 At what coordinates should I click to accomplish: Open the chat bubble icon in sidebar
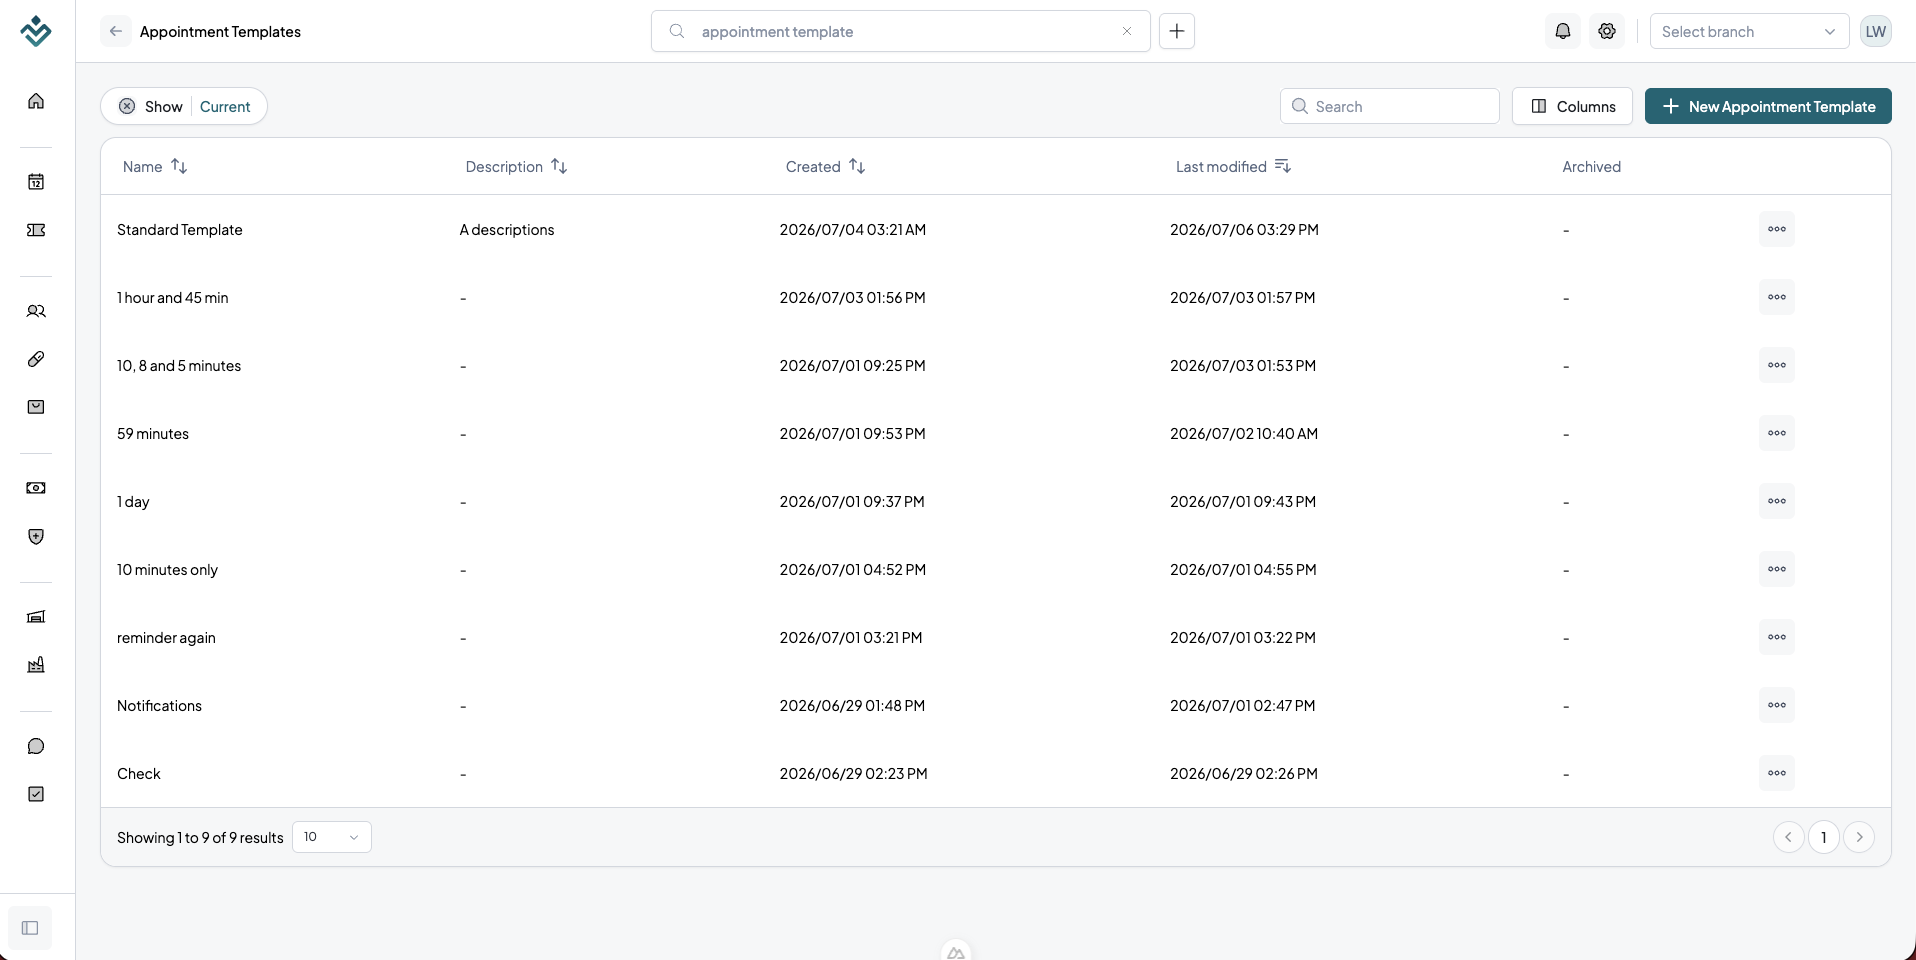pyautogui.click(x=36, y=746)
